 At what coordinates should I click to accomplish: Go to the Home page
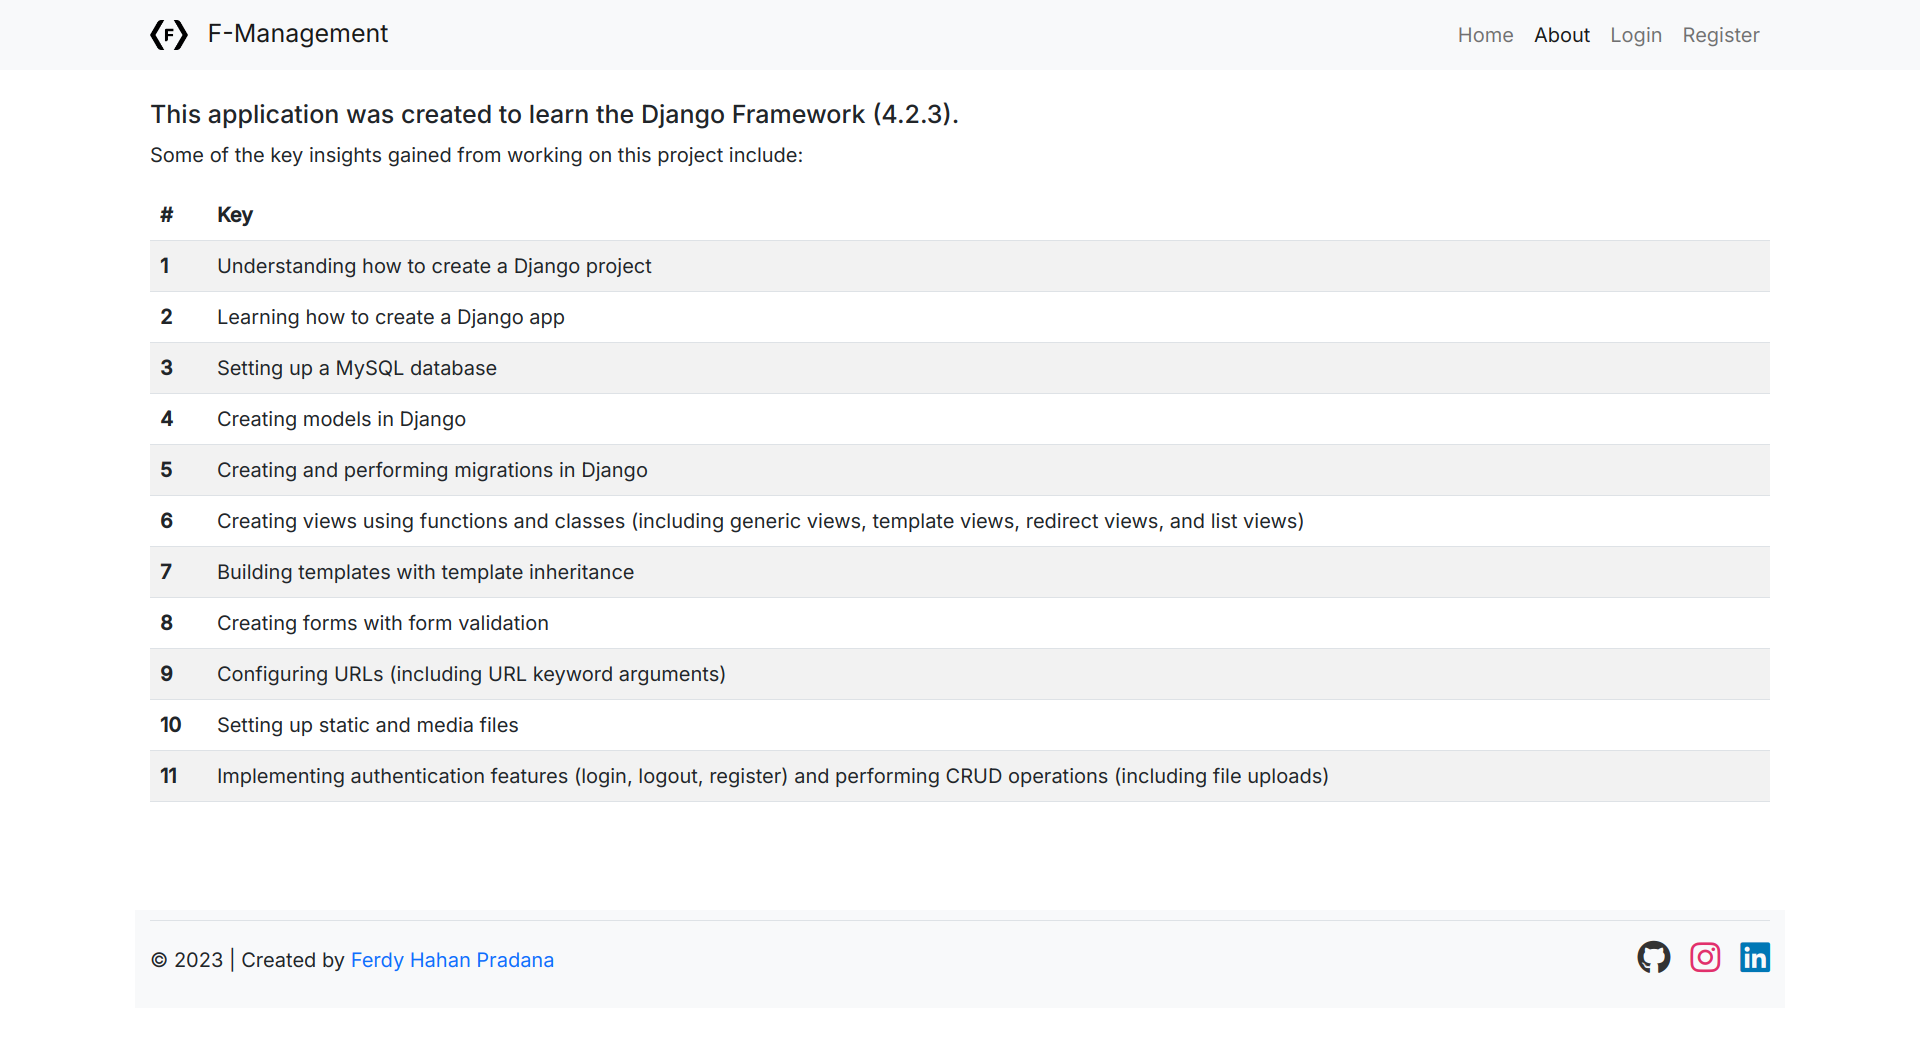point(1485,35)
